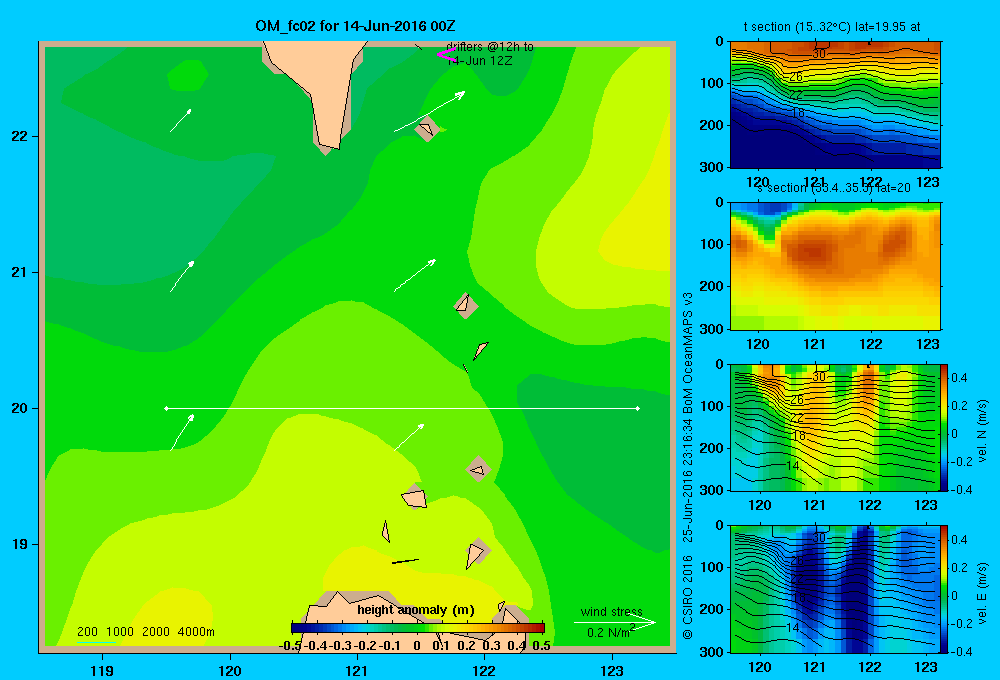Viewport: 1000px width, 680px height.
Task: Click the '14' contour label in vel. N section
Action: [792, 466]
